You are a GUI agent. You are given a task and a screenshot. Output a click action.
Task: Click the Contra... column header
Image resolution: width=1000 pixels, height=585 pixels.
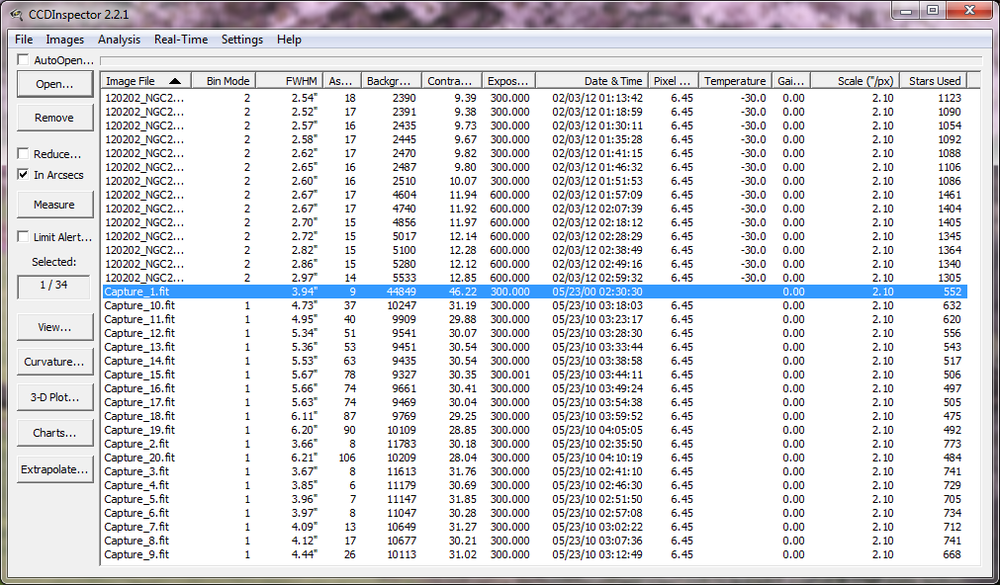452,81
